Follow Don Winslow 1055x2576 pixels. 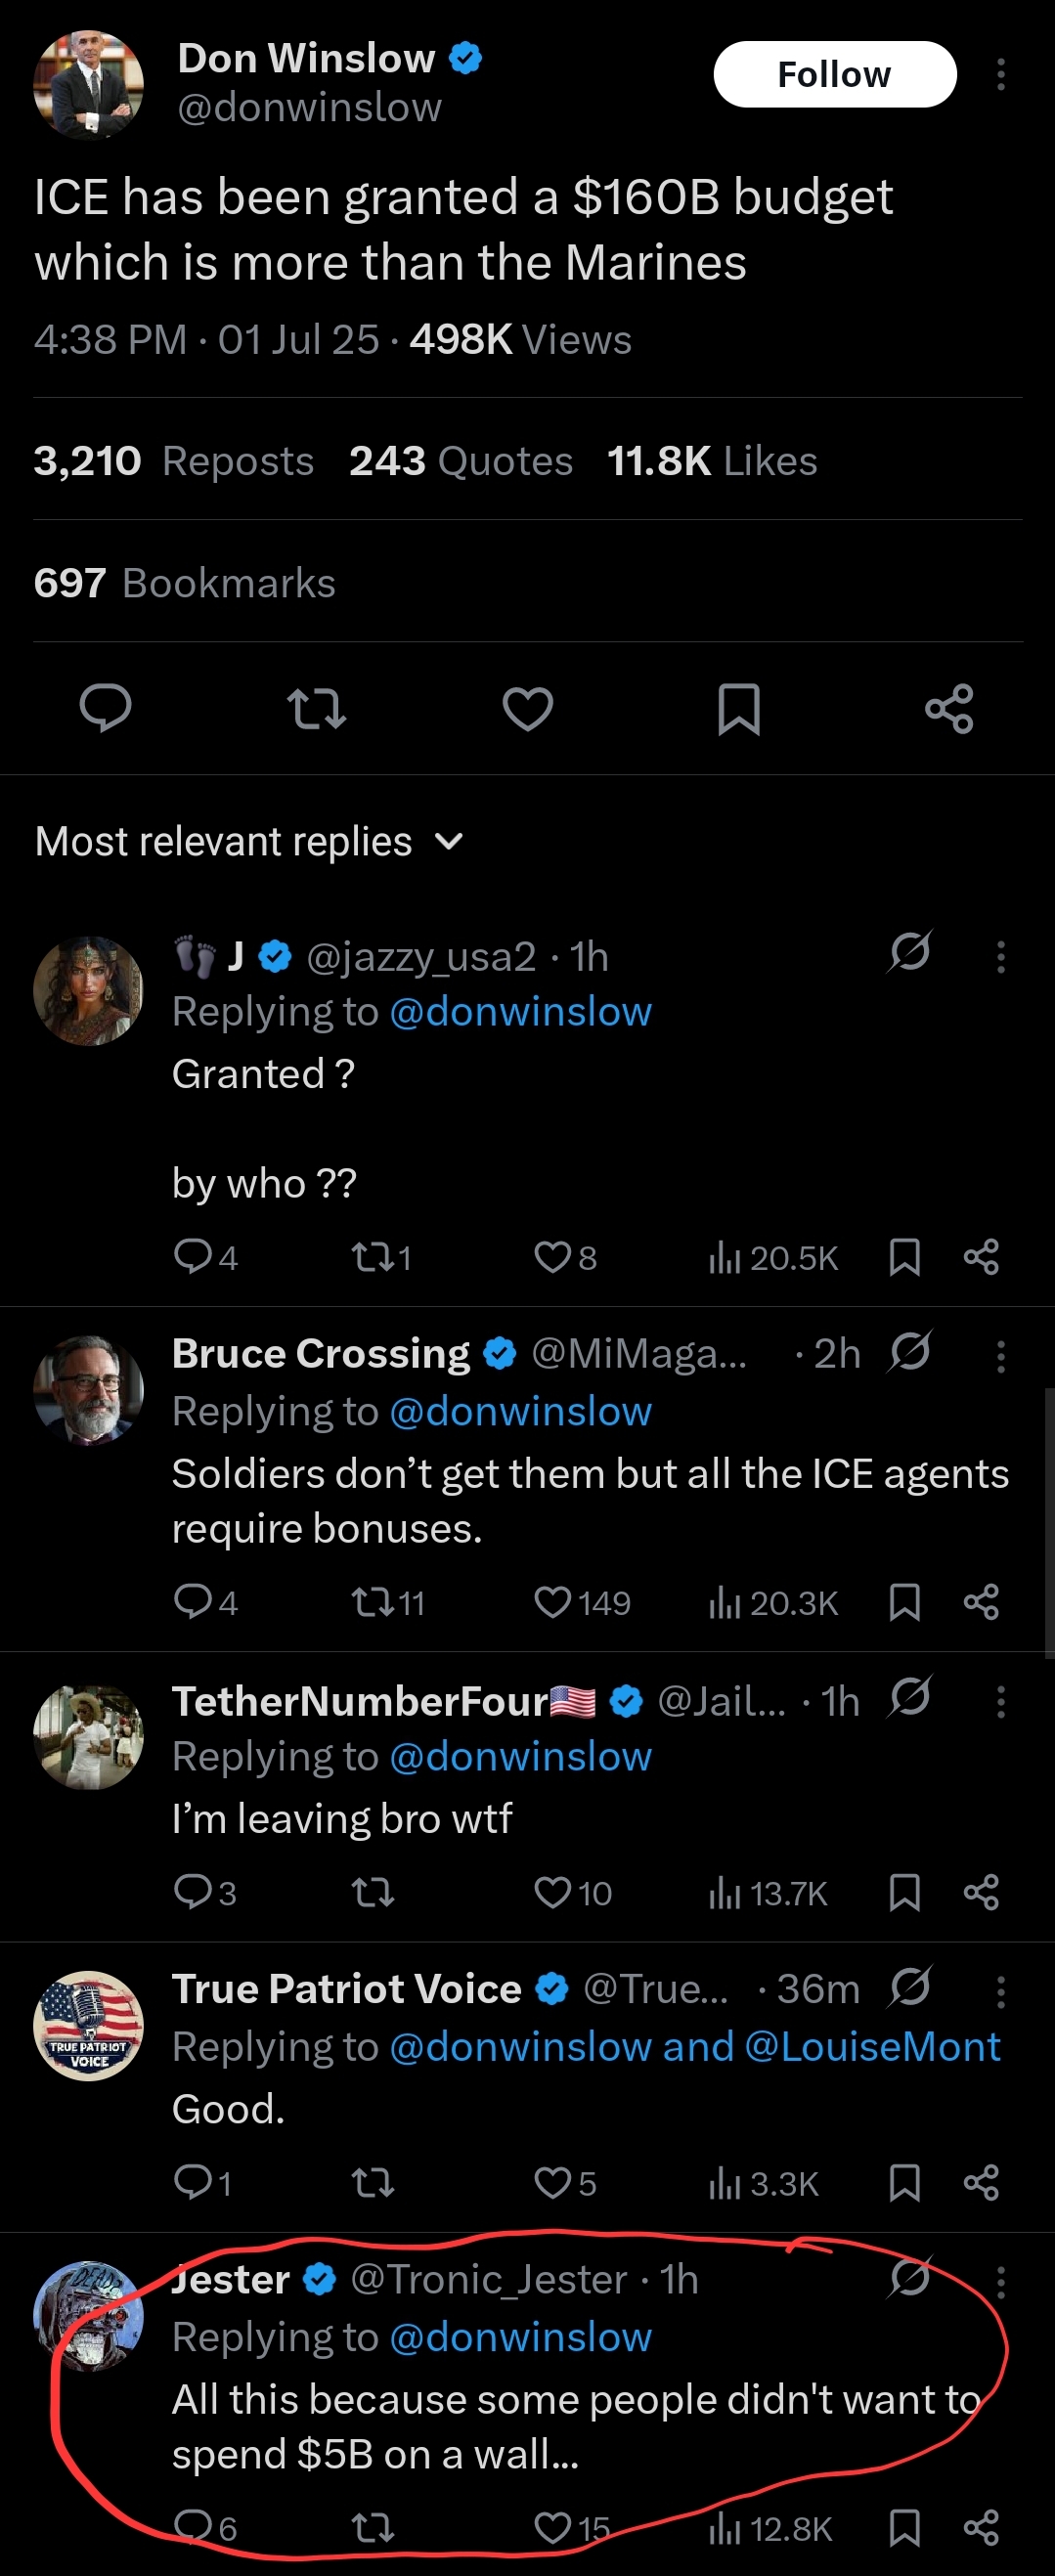[x=834, y=74]
